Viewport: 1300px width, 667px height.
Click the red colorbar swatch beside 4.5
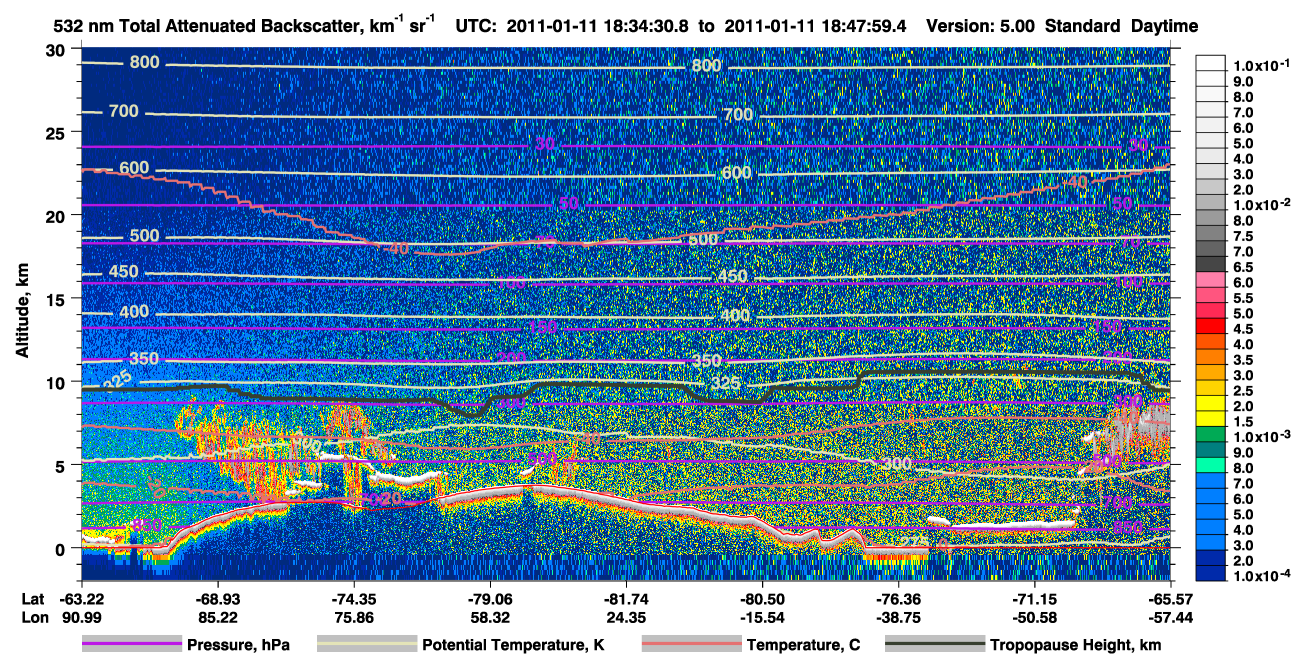tap(1211, 328)
